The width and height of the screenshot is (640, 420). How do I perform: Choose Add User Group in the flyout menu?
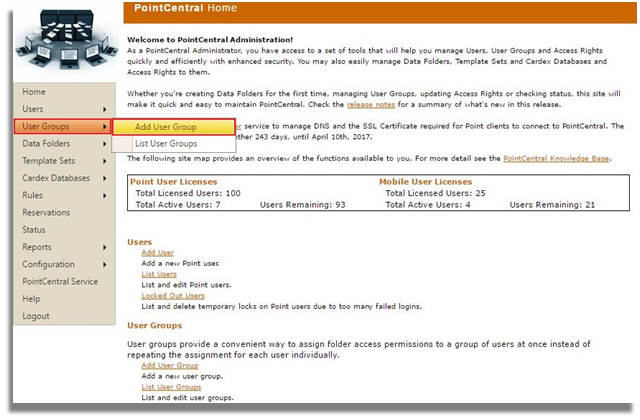click(174, 127)
